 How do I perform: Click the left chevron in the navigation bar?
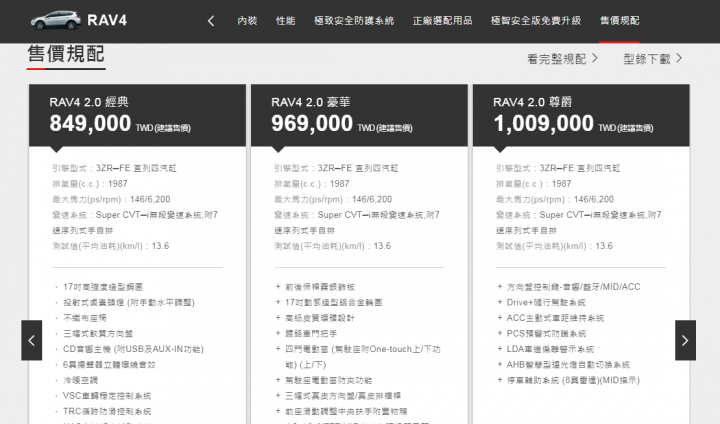pyautogui.click(x=211, y=21)
